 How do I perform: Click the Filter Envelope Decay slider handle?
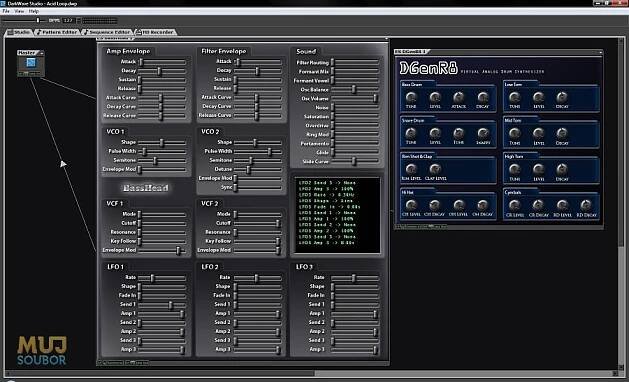pyautogui.click(x=257, y=71)
